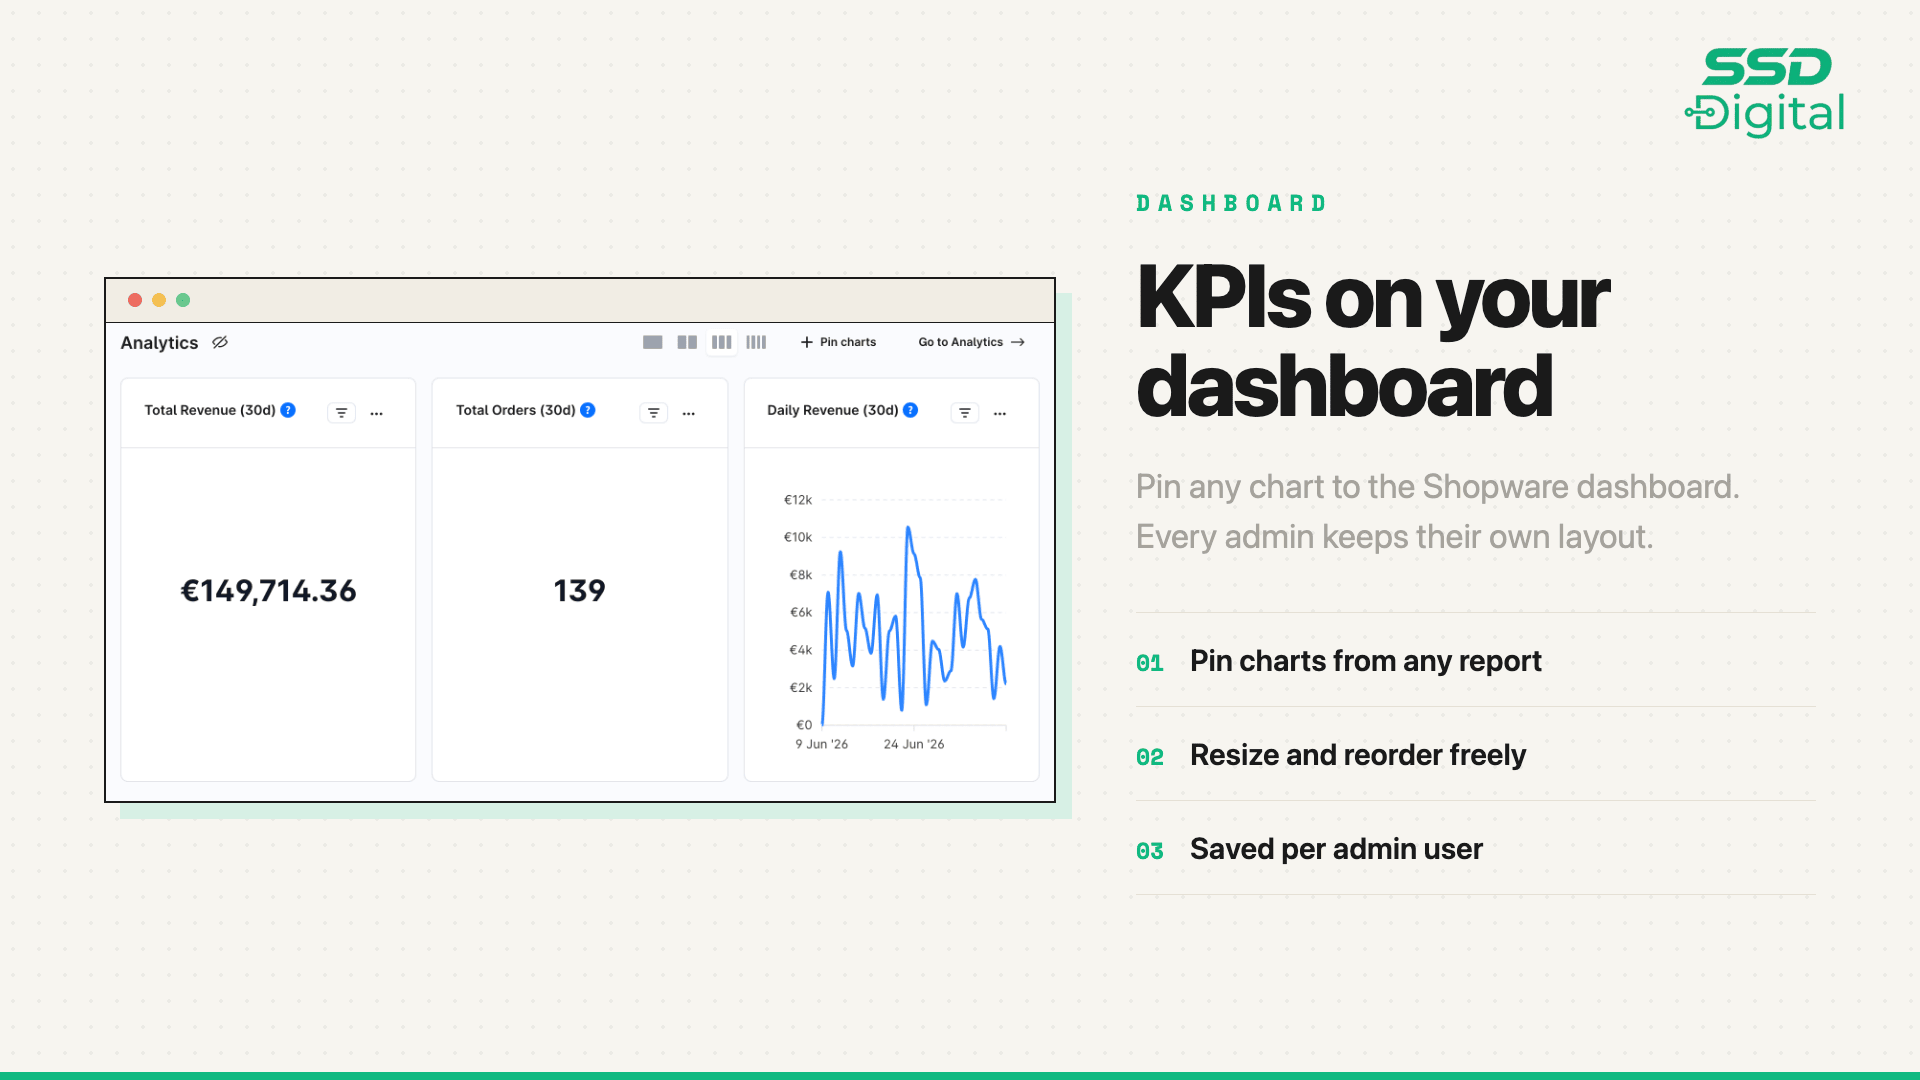Click the green window maximize dot
Viewport: 1920px width, 1080px height.
pos(183,300)
